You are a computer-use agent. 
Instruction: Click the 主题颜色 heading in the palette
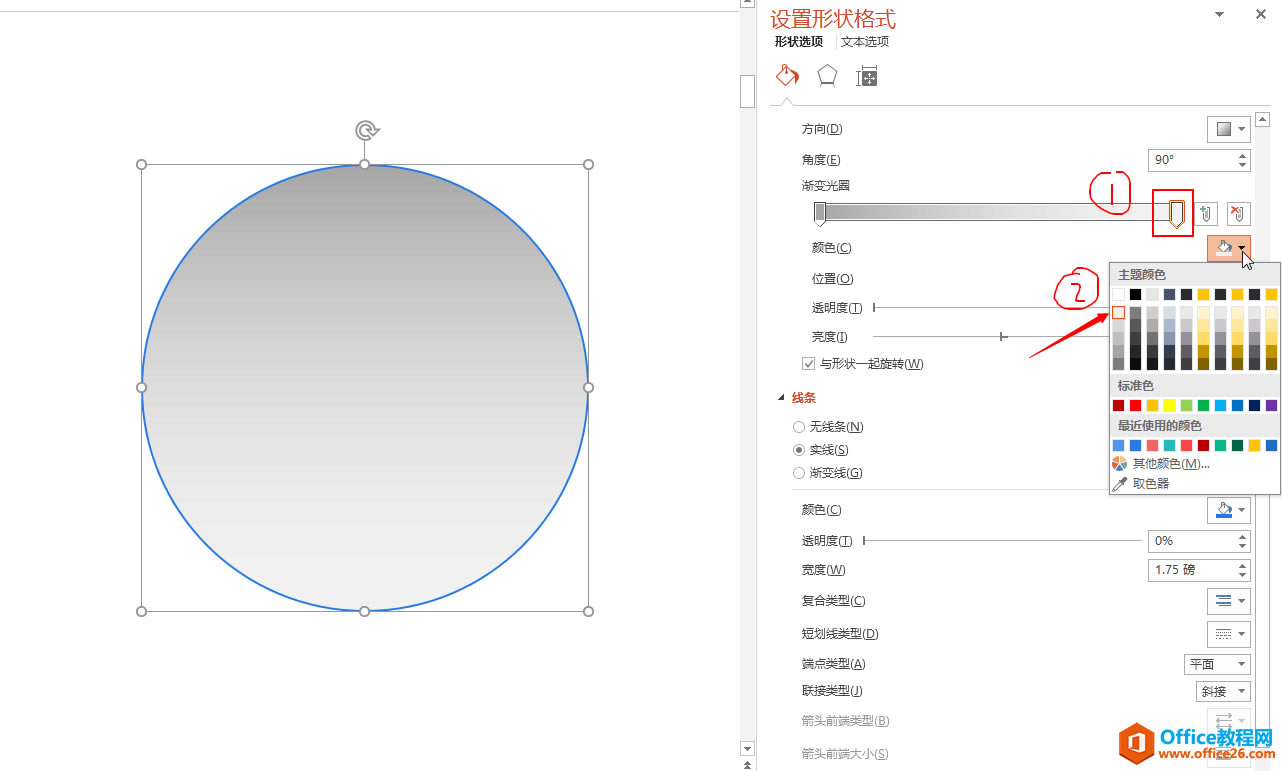(x=1142, y=274)
